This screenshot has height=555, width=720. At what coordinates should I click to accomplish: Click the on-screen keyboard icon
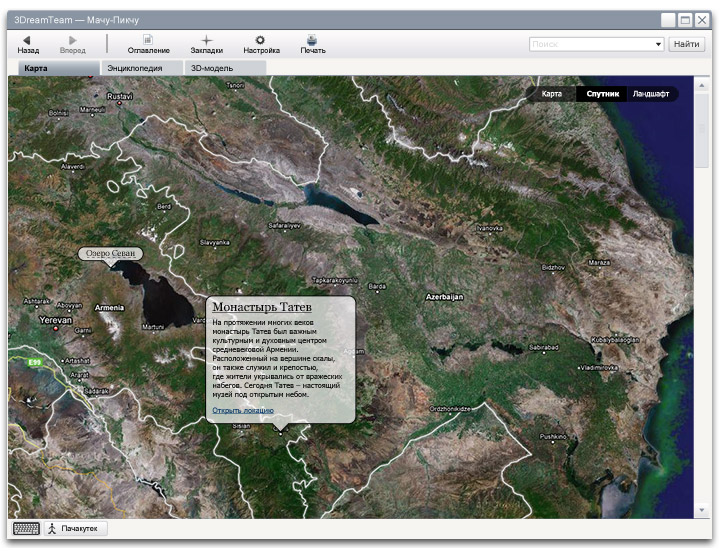coord(26,528)
